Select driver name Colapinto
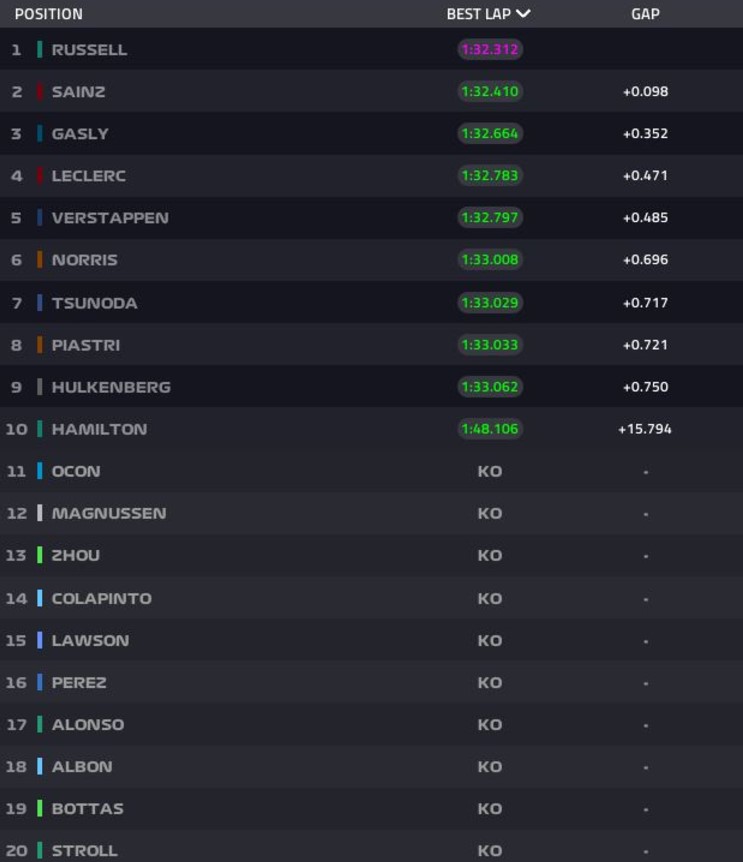 [x=102, y=598]
